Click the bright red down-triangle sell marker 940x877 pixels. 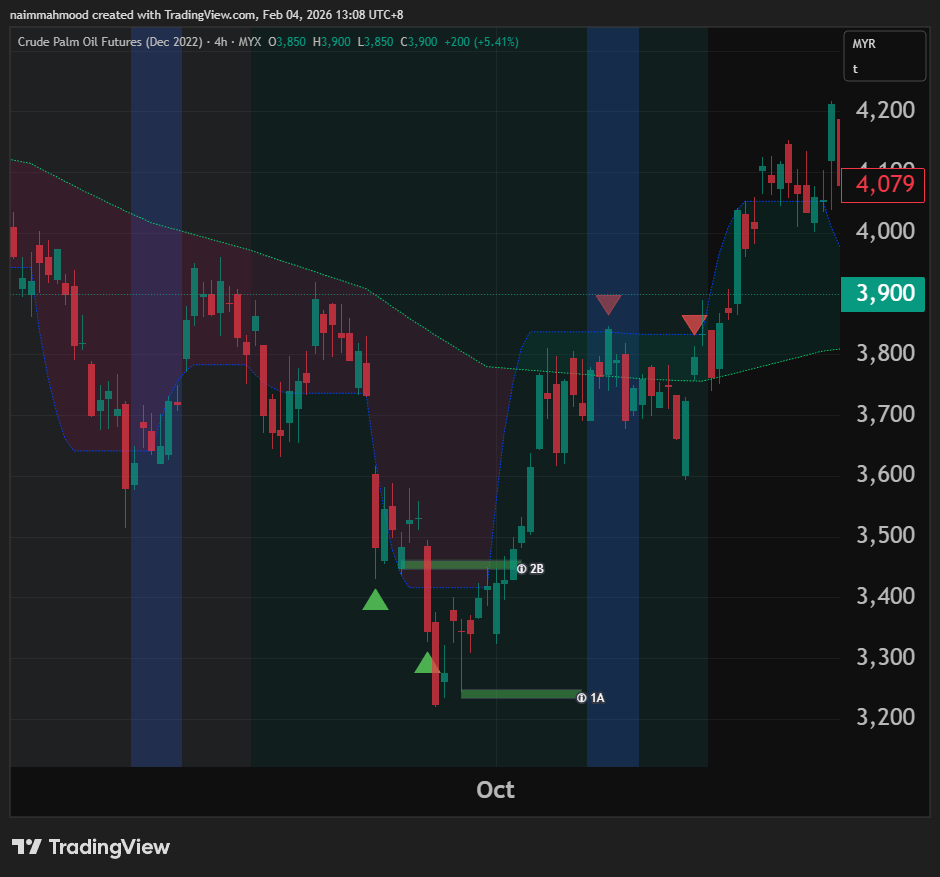tap(693, 324)
